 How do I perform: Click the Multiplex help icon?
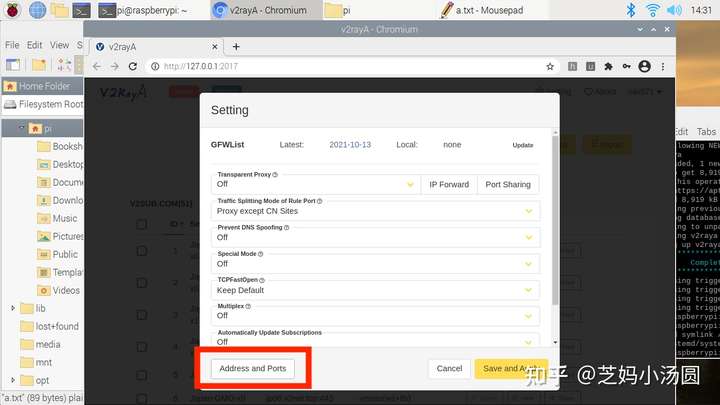click(x=248, y=306)
